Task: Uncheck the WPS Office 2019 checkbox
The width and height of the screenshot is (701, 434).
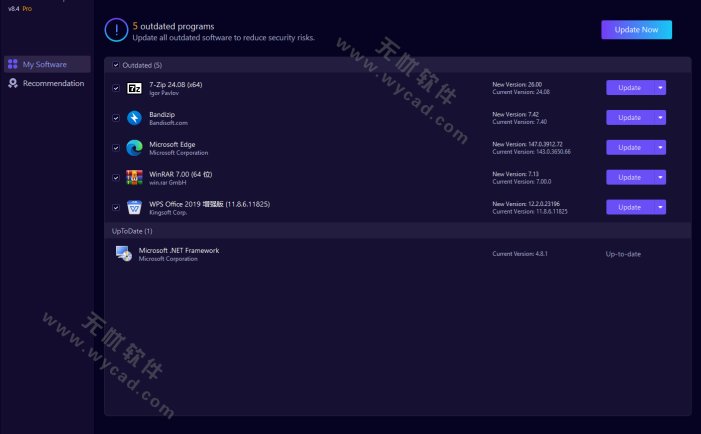Action: click(x=116, y=207)
